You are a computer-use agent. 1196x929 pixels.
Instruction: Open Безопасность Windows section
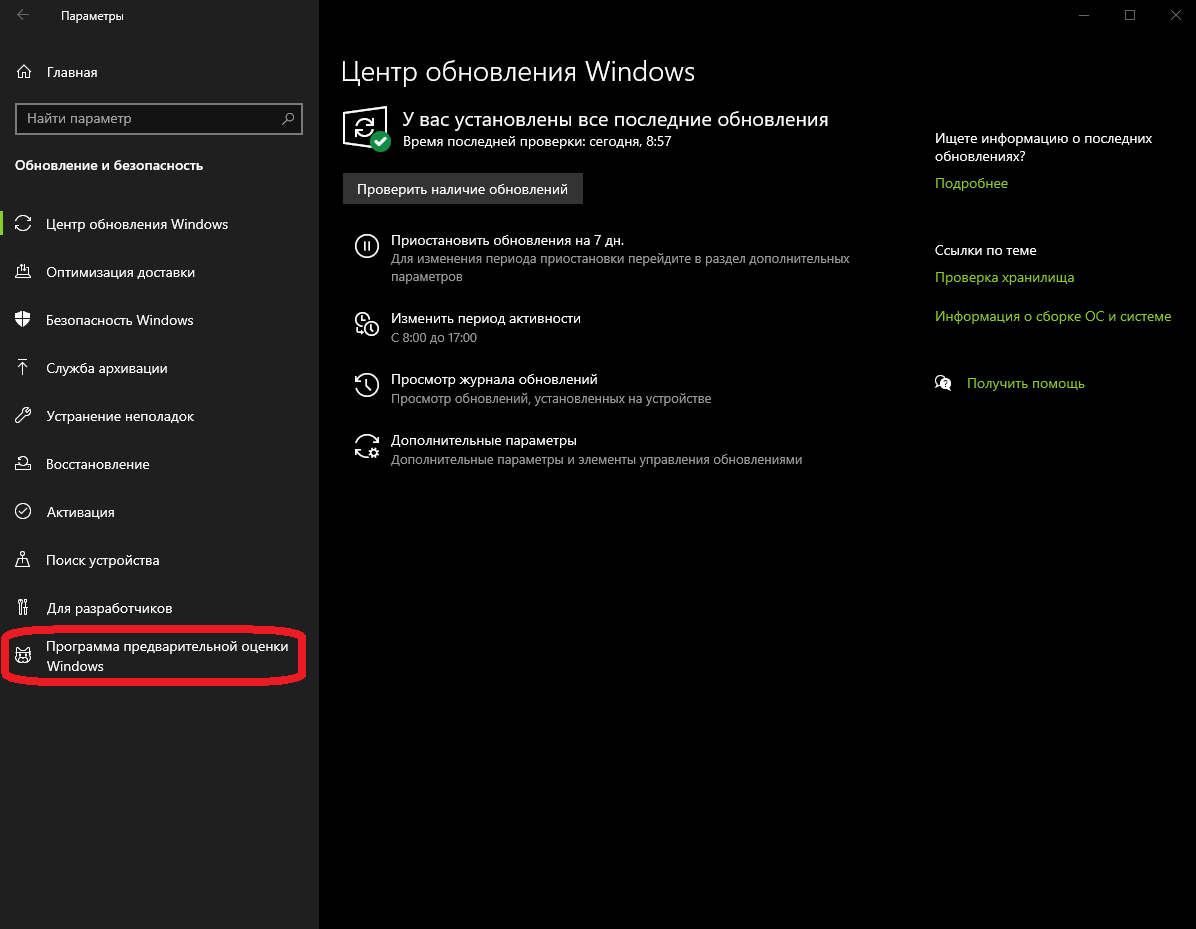coord(120,320)
